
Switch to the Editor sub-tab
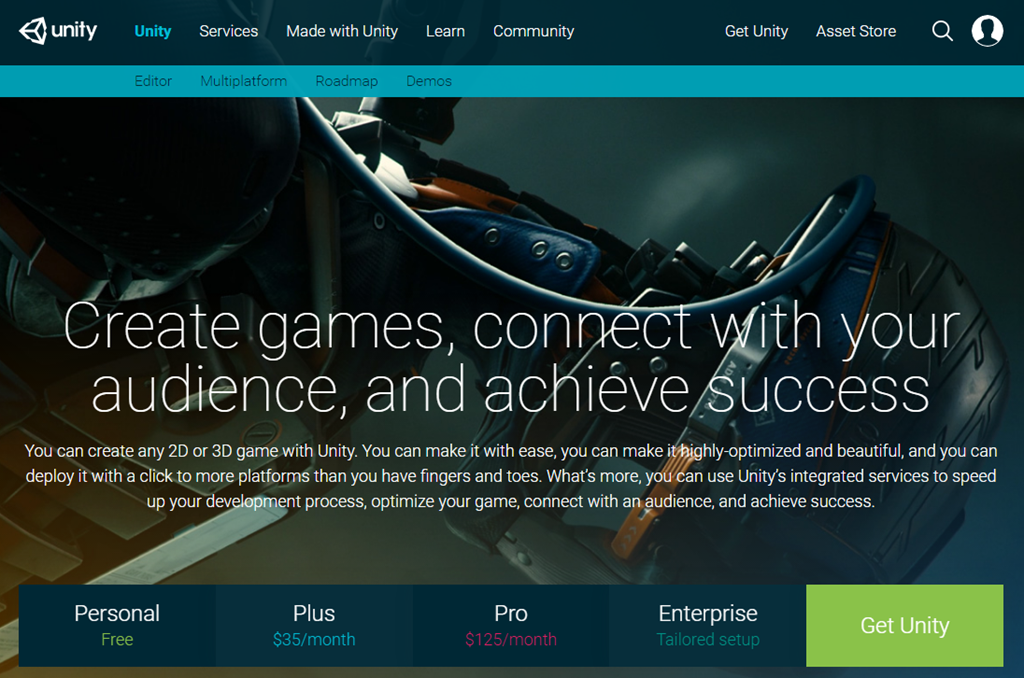(153, 81)
